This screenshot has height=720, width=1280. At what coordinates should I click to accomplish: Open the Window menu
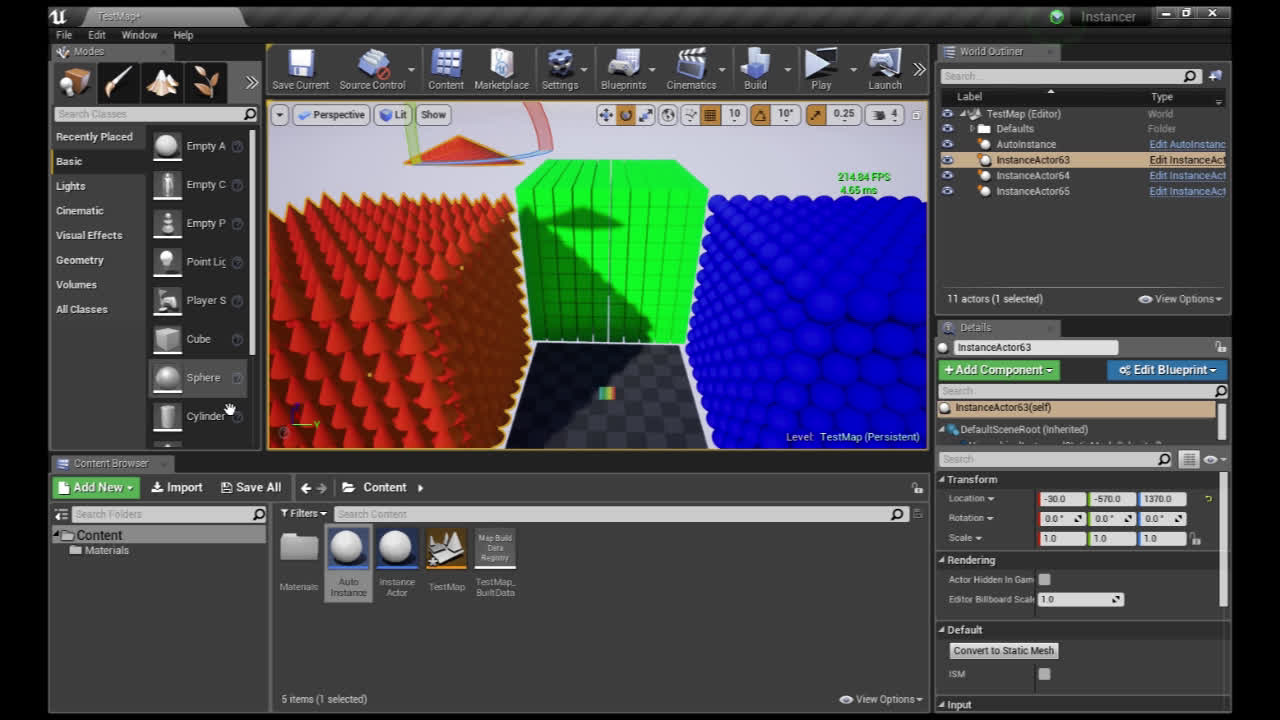(x=139, y=35)
